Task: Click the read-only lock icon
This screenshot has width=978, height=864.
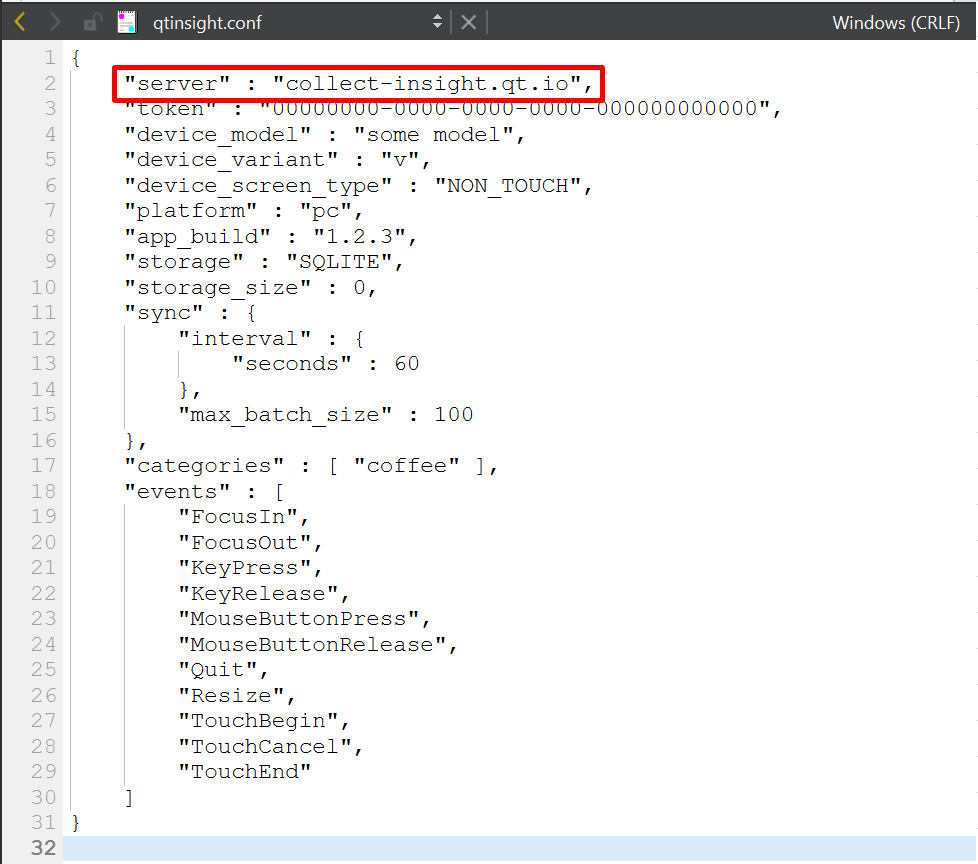Action: tap(91, 21)
